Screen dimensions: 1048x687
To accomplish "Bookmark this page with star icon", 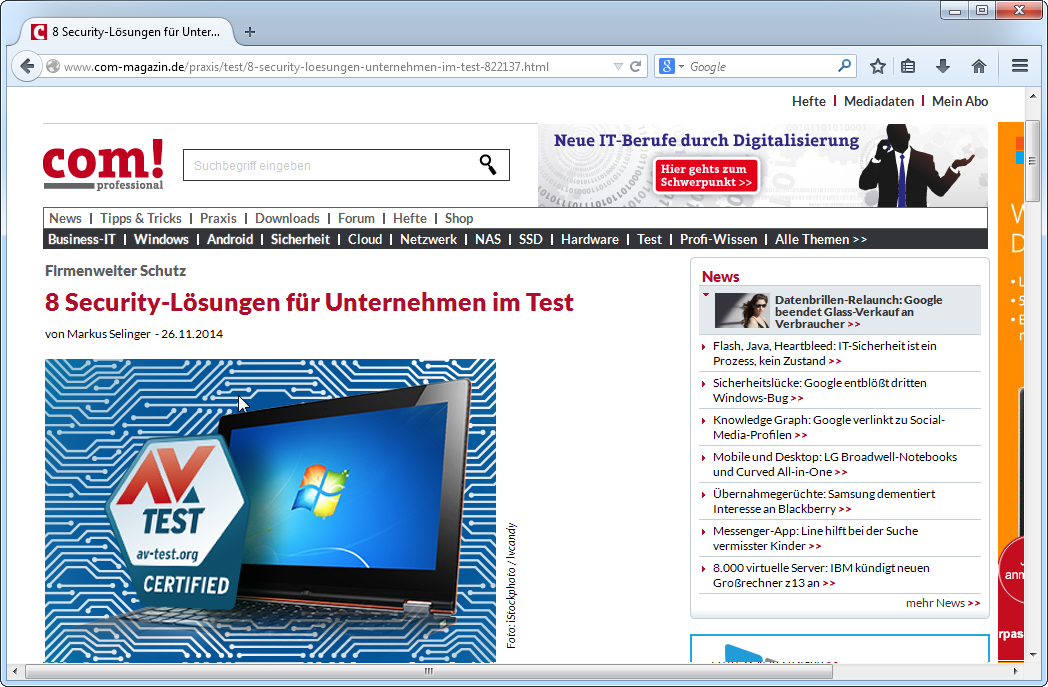I will point(878,66).
